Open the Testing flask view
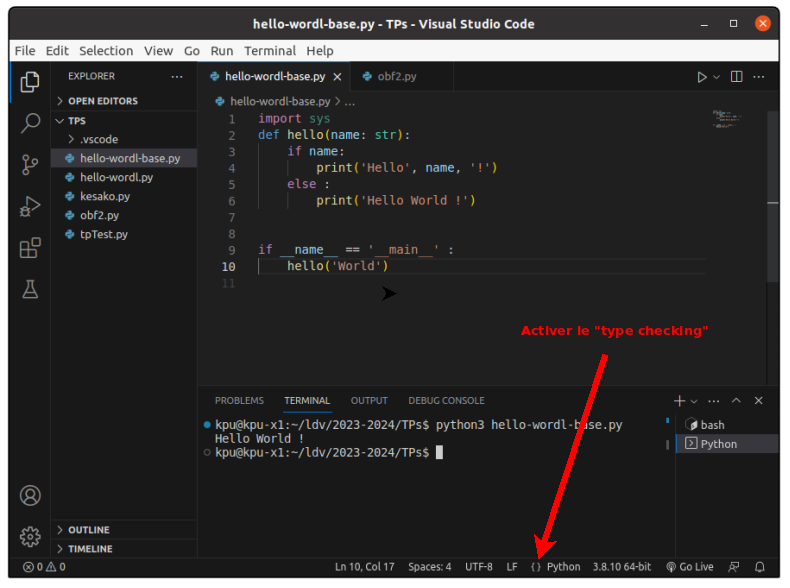Image resolution: width=790 pixels, height=588 pixels. point(30,289)
